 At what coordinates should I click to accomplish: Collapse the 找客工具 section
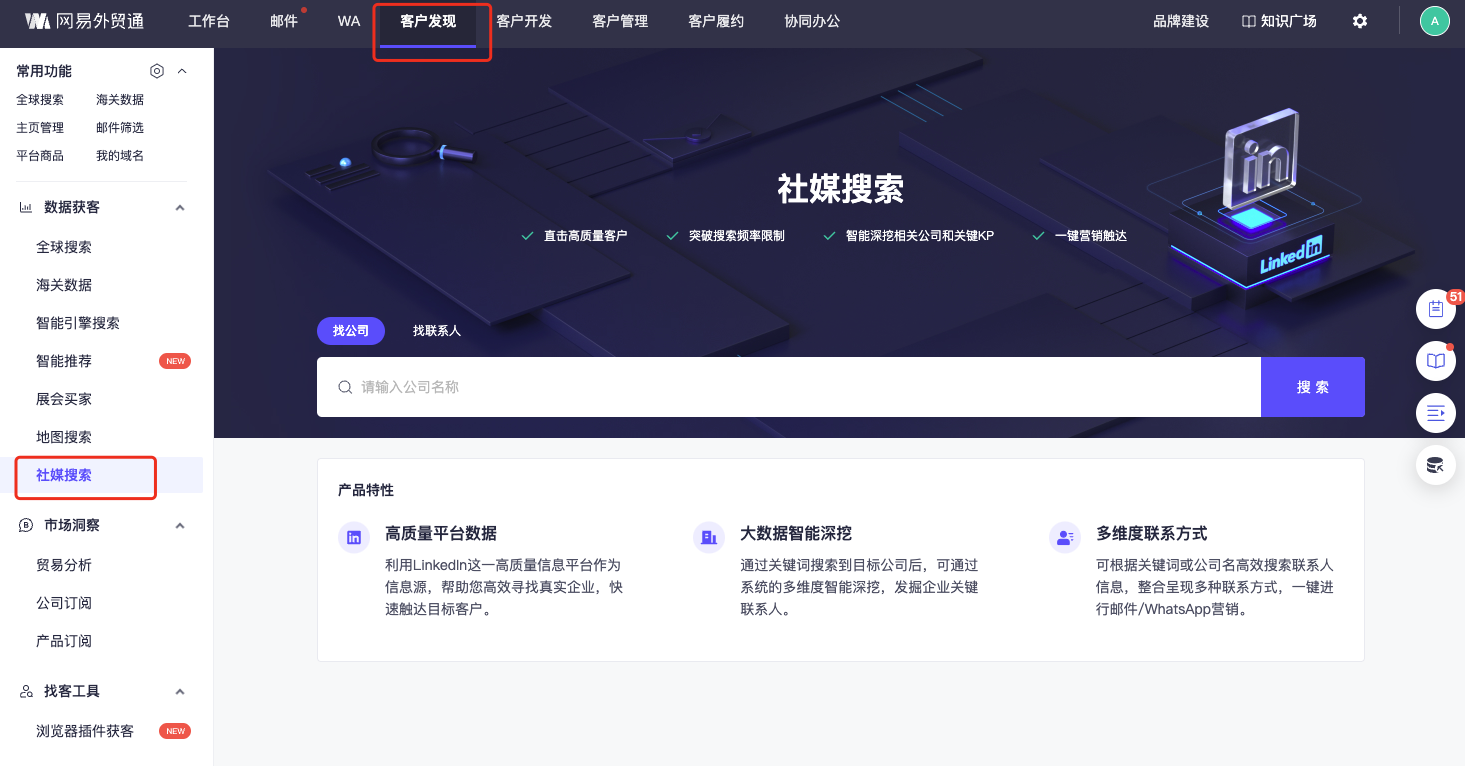pos(180,691)
